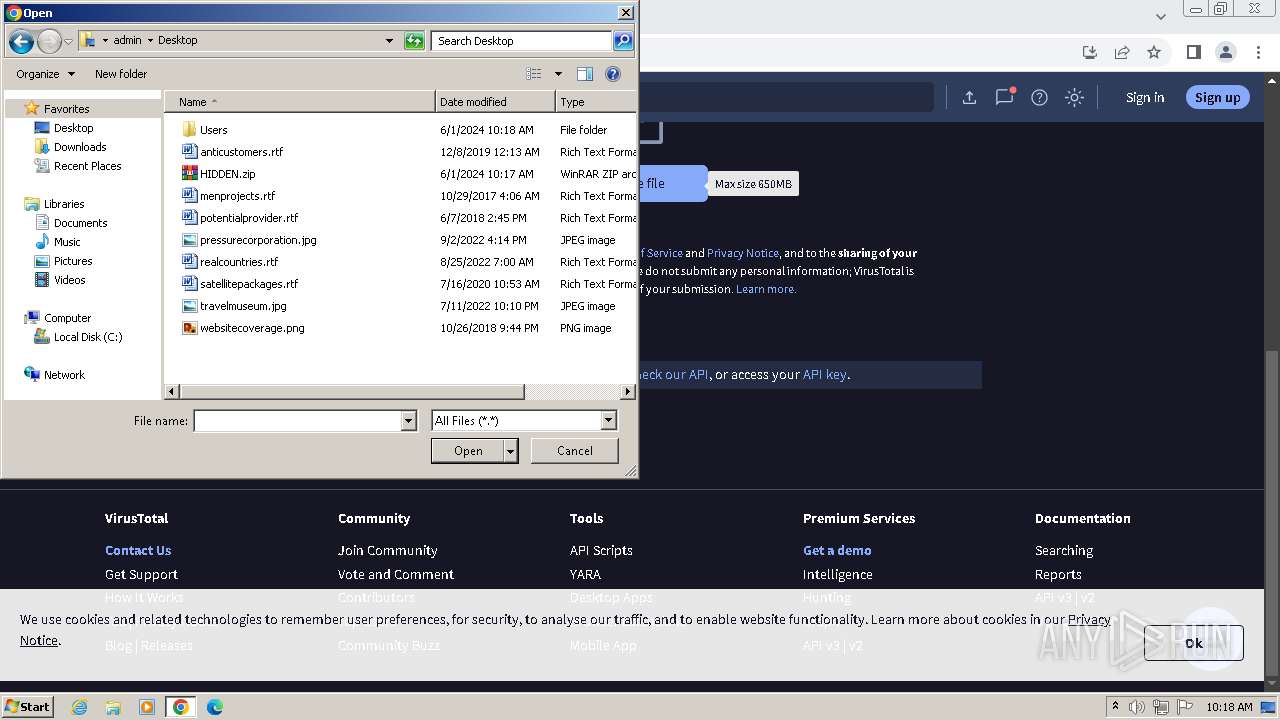The image size is (1280, 720).
Task: Open the File name combo box dropdown
Action: pyautogui.click(x=408, y=421)
